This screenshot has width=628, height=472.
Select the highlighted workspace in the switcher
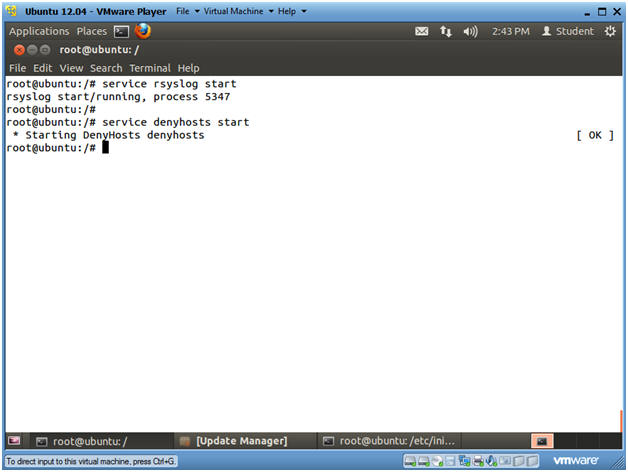click(542, 441)
